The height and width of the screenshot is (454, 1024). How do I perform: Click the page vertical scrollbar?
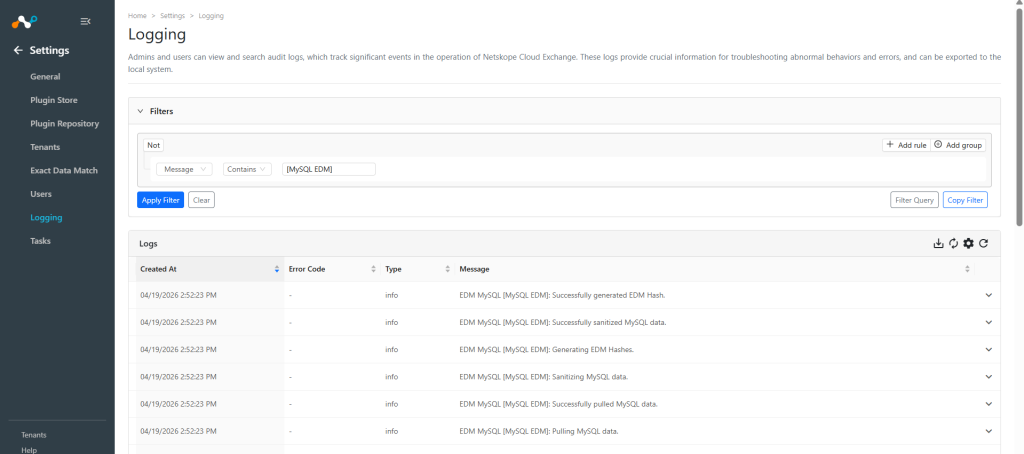coord(1019,118)
